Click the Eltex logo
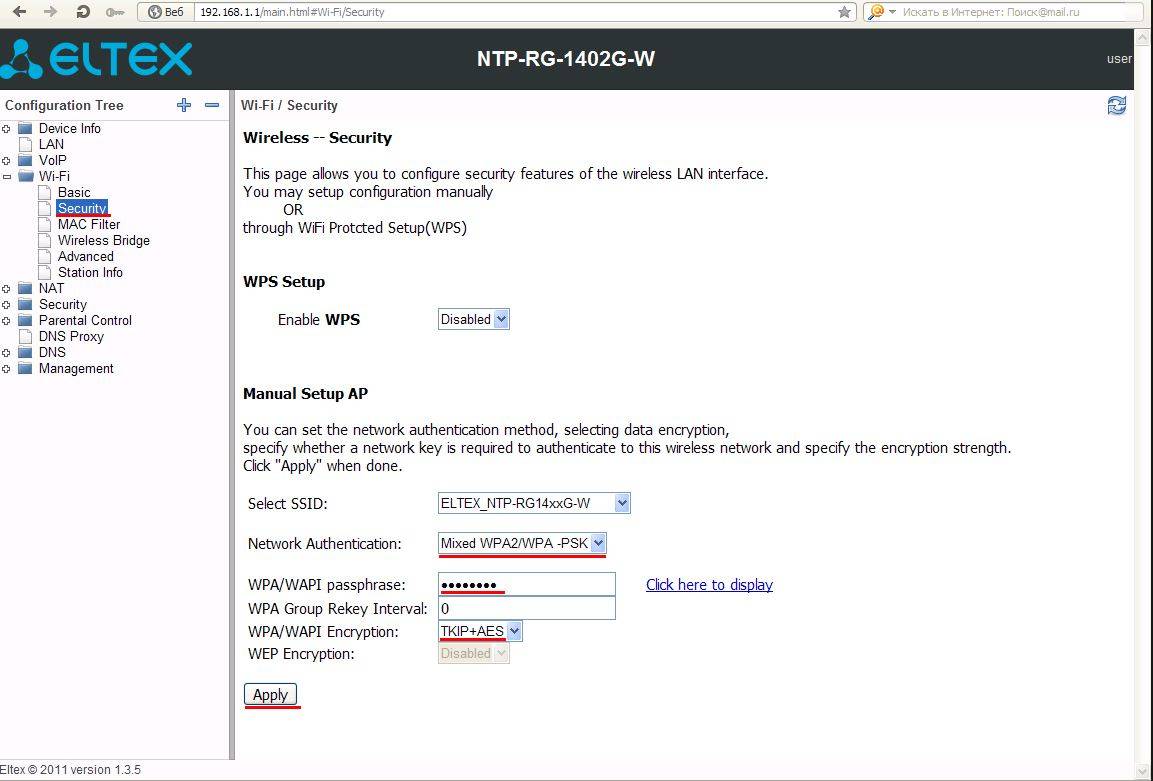 point(96,59)
